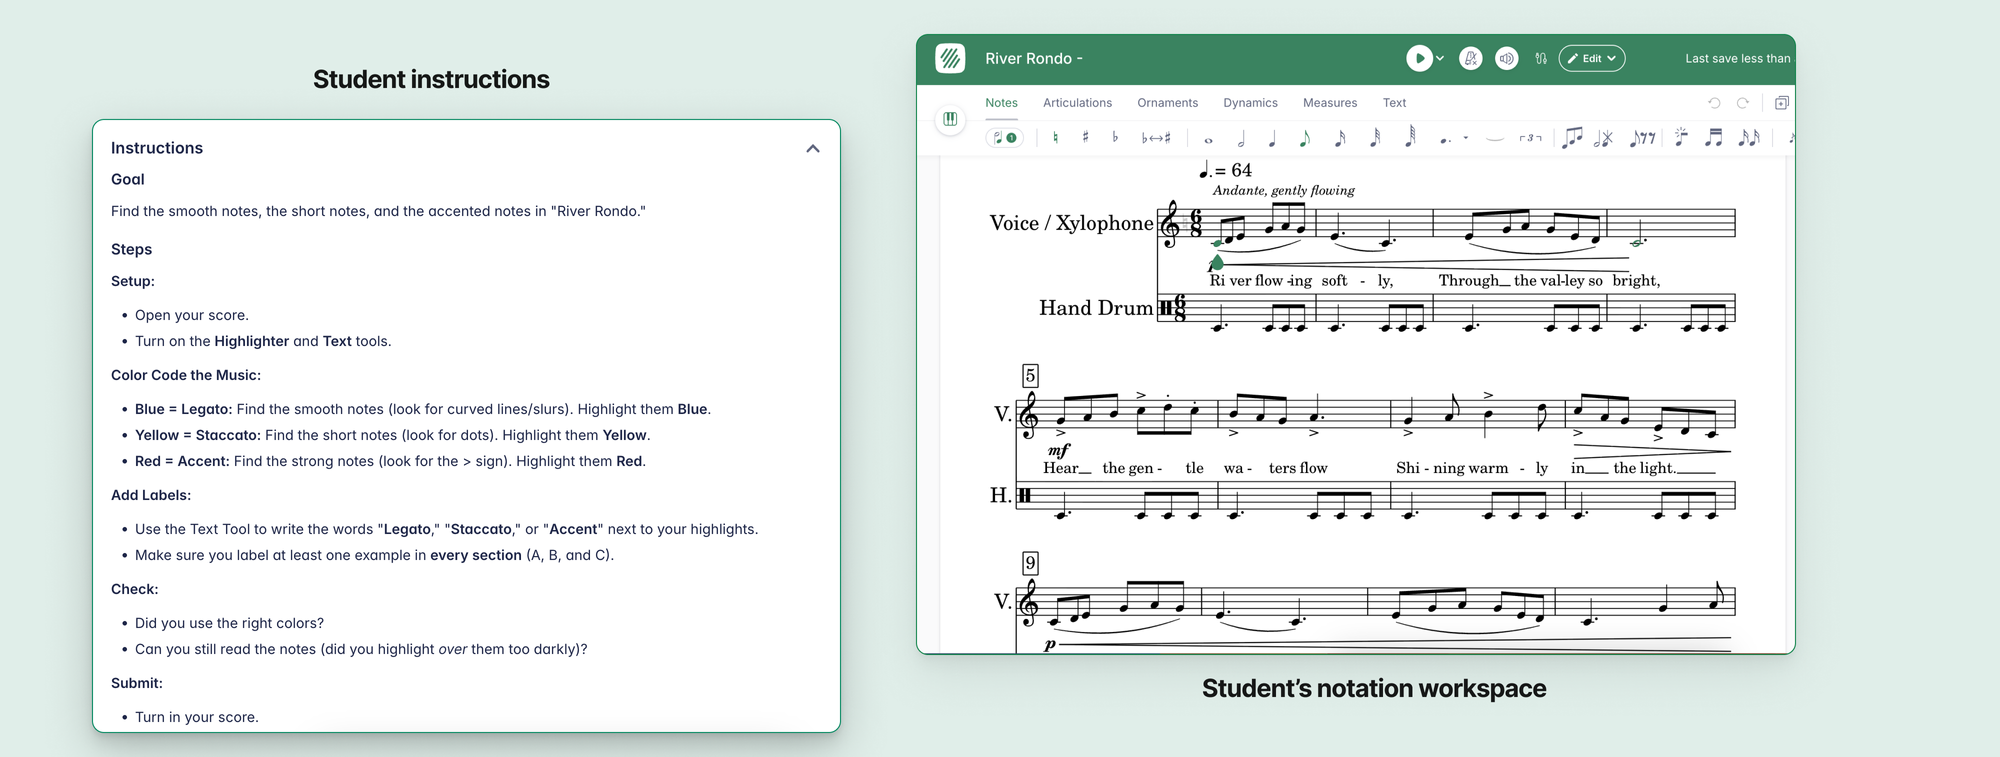The width and height of the screenshot is (2000, 757).
Task: Select the Text tab
Action: point(1394,103)
